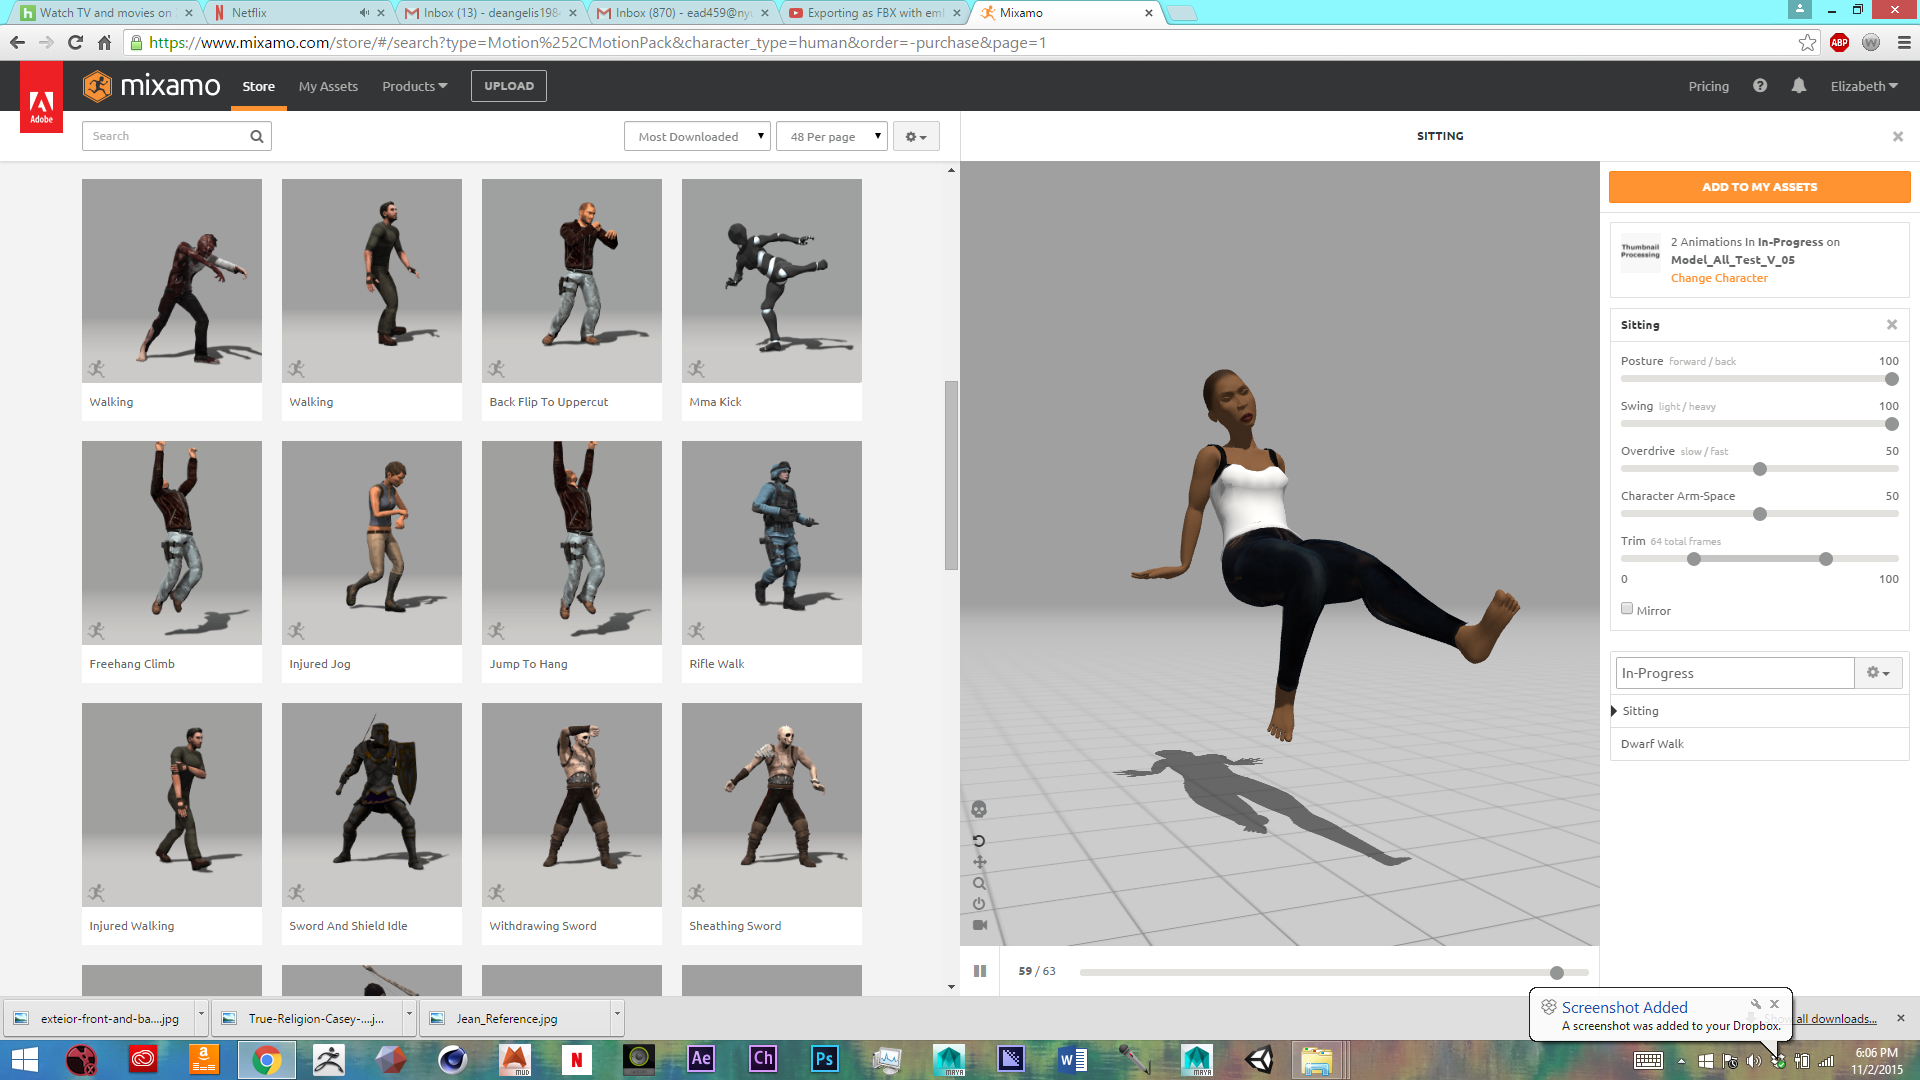The height and width of the screenshot is (1080, 1920).
Task: Click the Change Character link
Action: 1719,278
